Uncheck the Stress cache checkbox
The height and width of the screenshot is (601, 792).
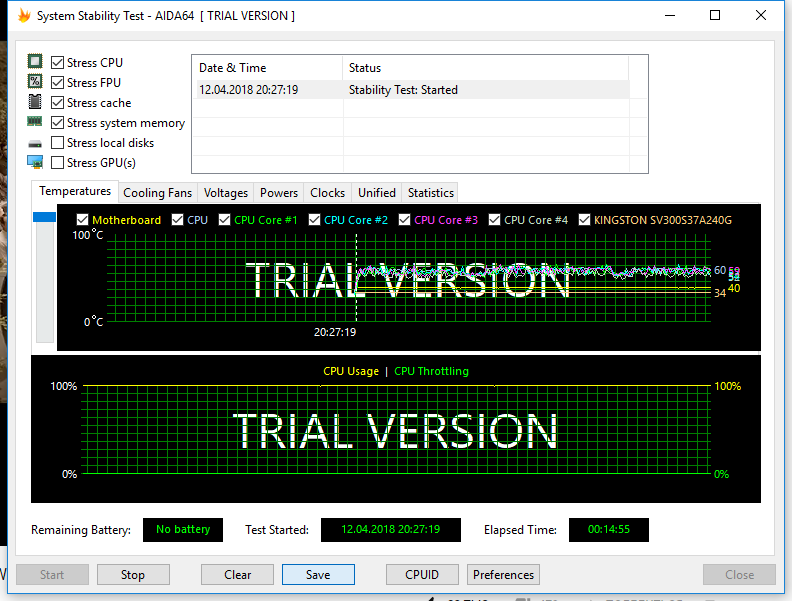pos(58,103)
